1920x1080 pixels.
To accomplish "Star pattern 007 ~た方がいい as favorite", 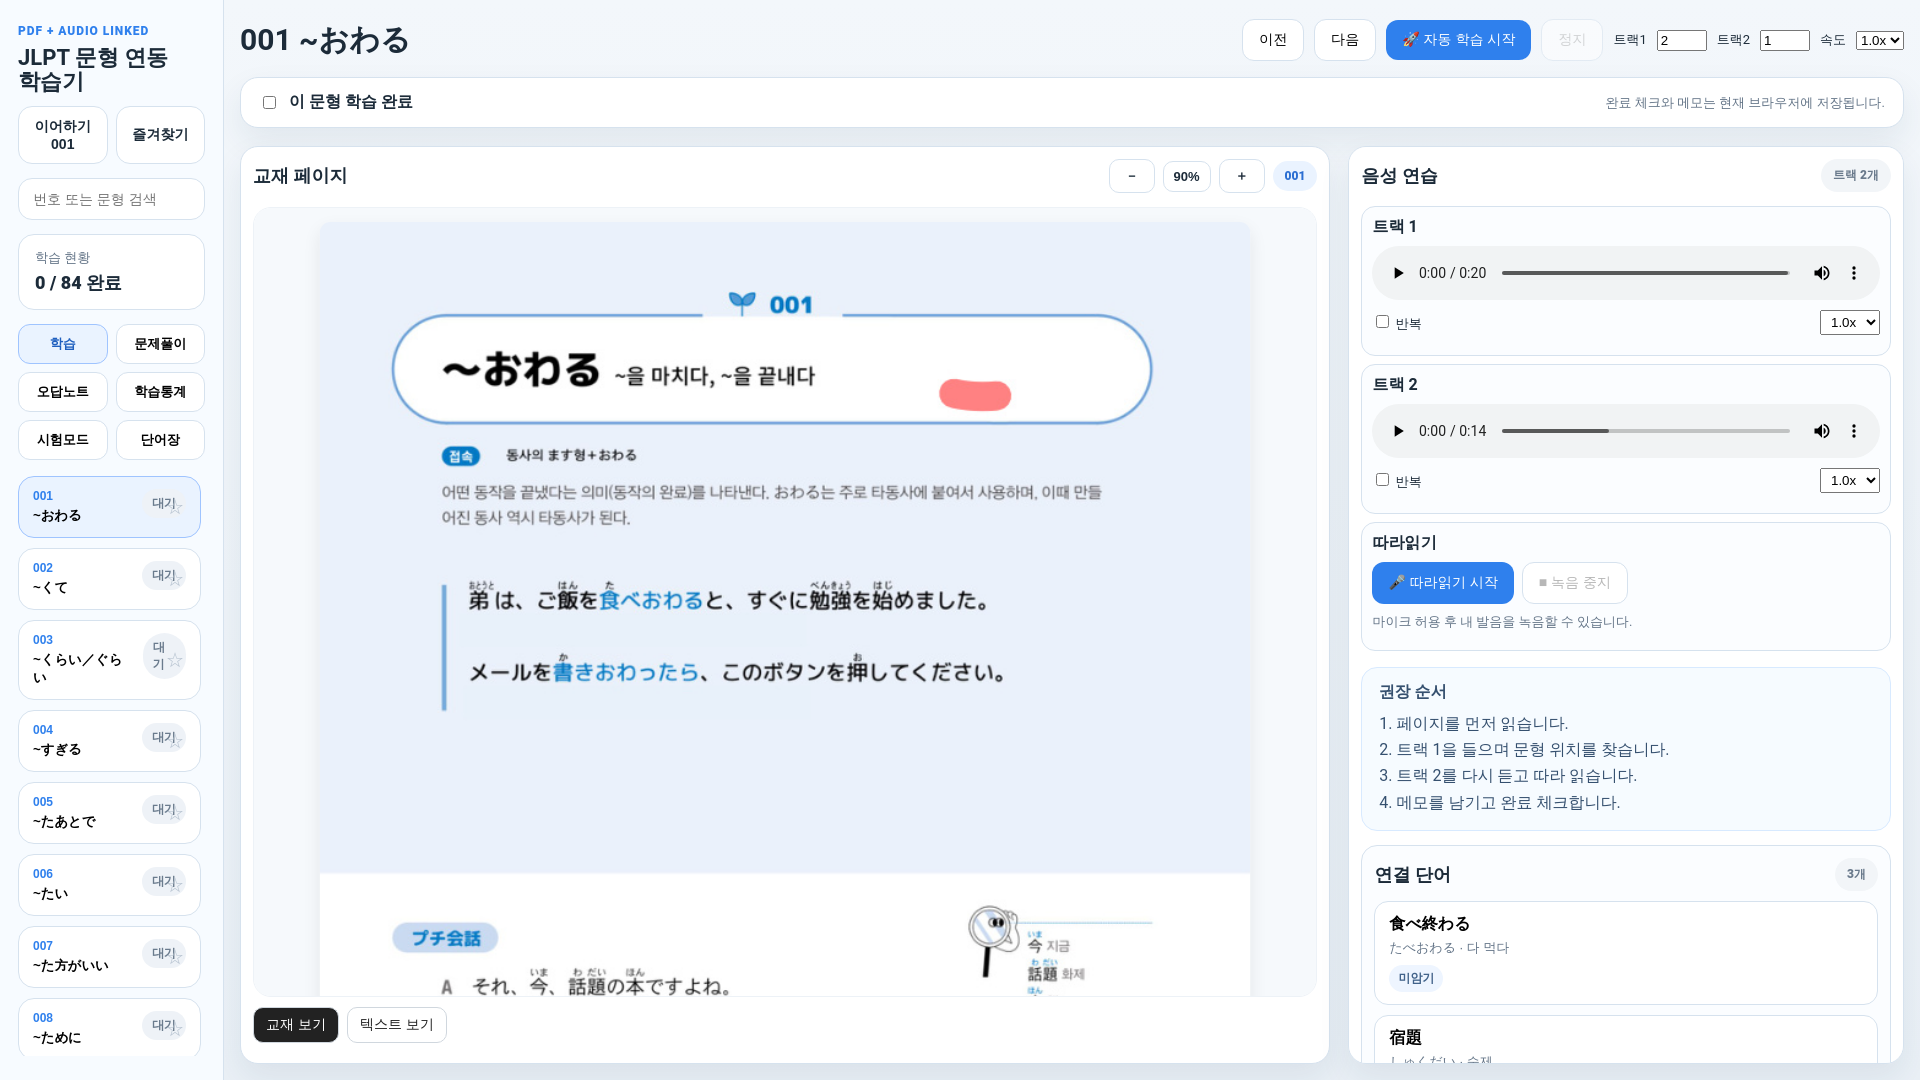I will click(176, 957).
